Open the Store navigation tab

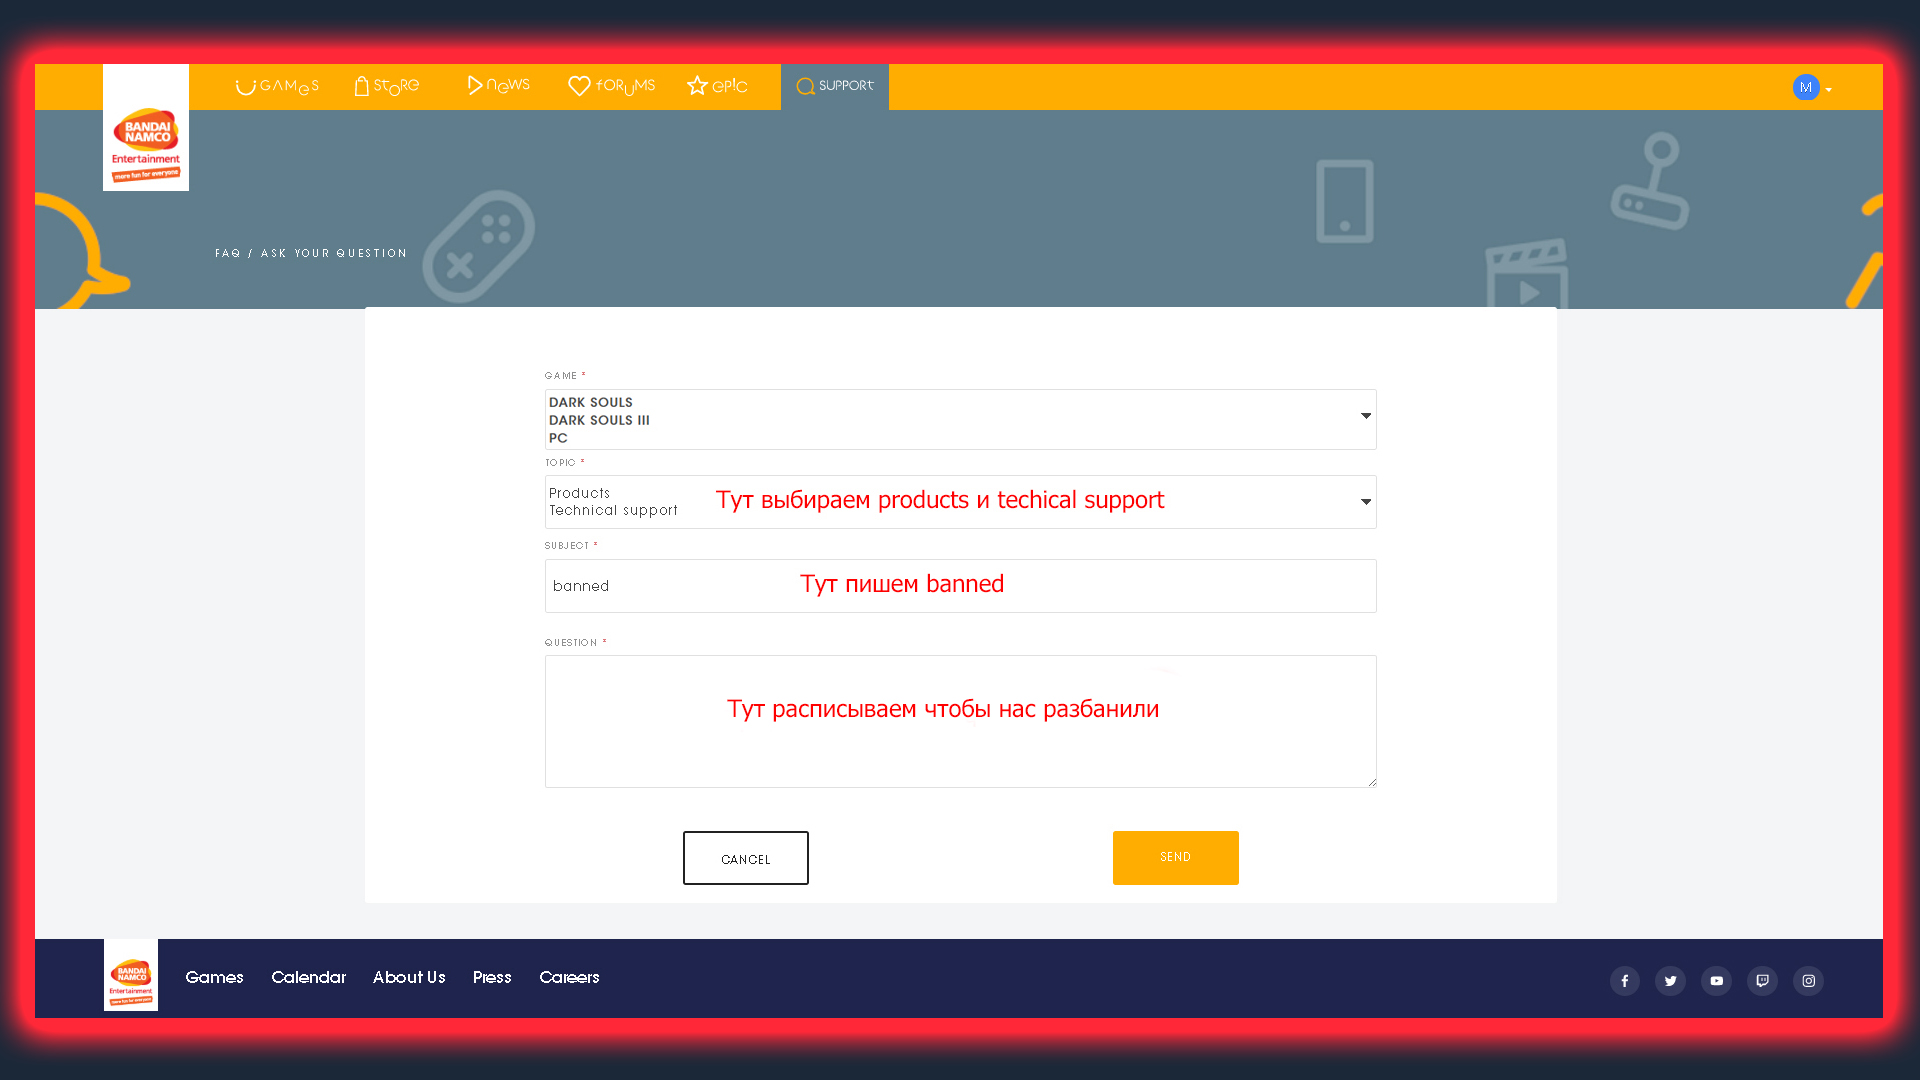[x=387, y=87]
